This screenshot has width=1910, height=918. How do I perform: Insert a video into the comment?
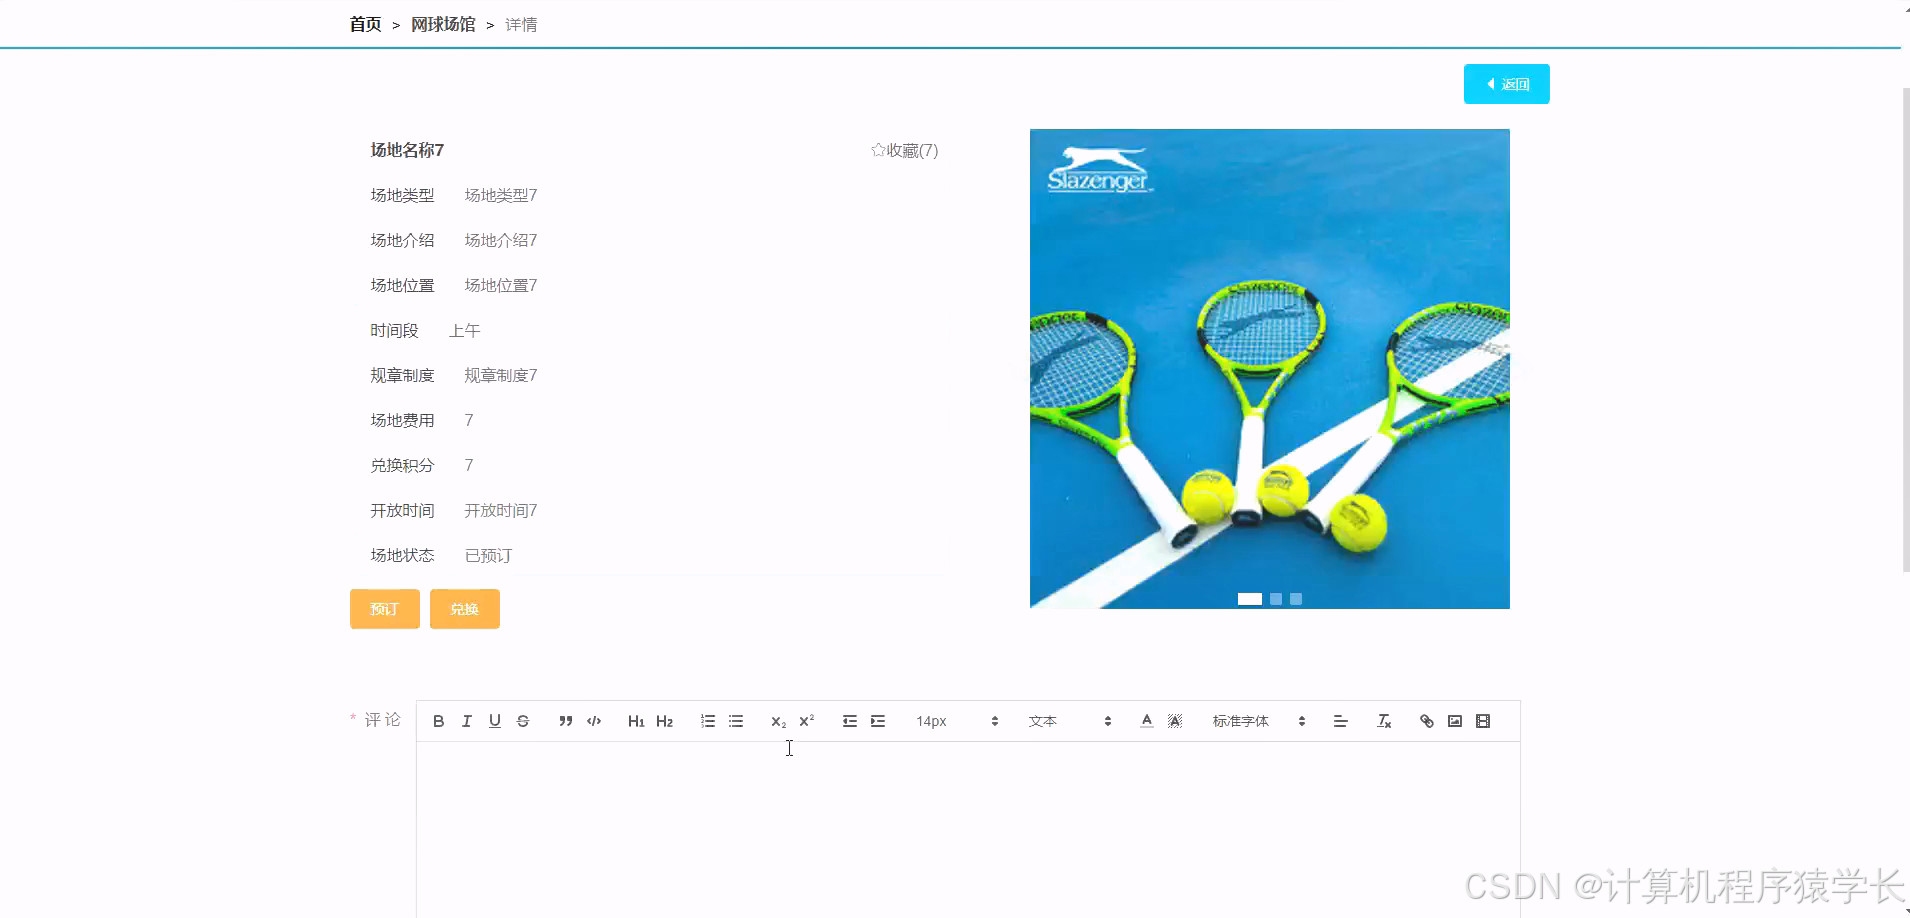pyautogui.click(x=1483, y=721)
